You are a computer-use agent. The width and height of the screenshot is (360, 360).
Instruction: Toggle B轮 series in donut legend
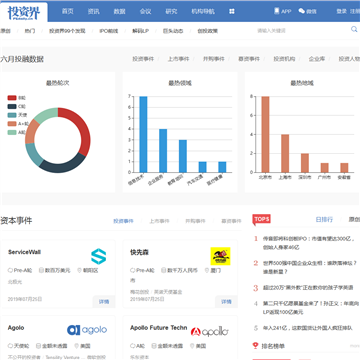[16, 98]
